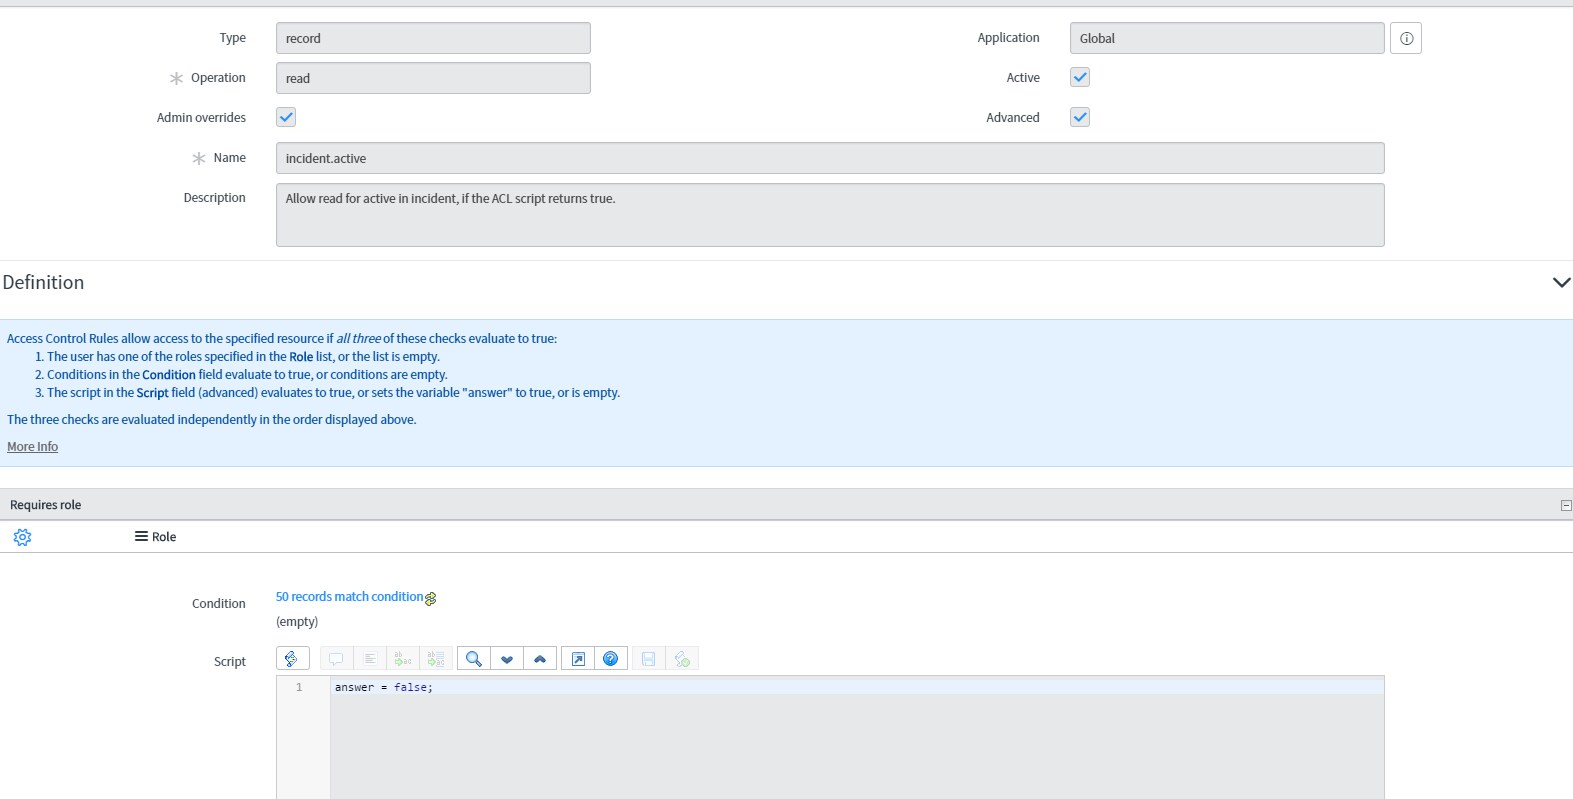Click the replace all icon
Screen dimensions: 1573x799
coord(435,659)
